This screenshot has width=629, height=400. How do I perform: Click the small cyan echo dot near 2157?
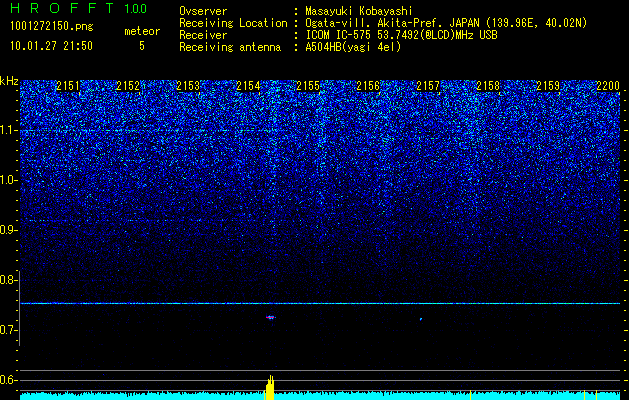pyautogui.click(x=421, y=319)
